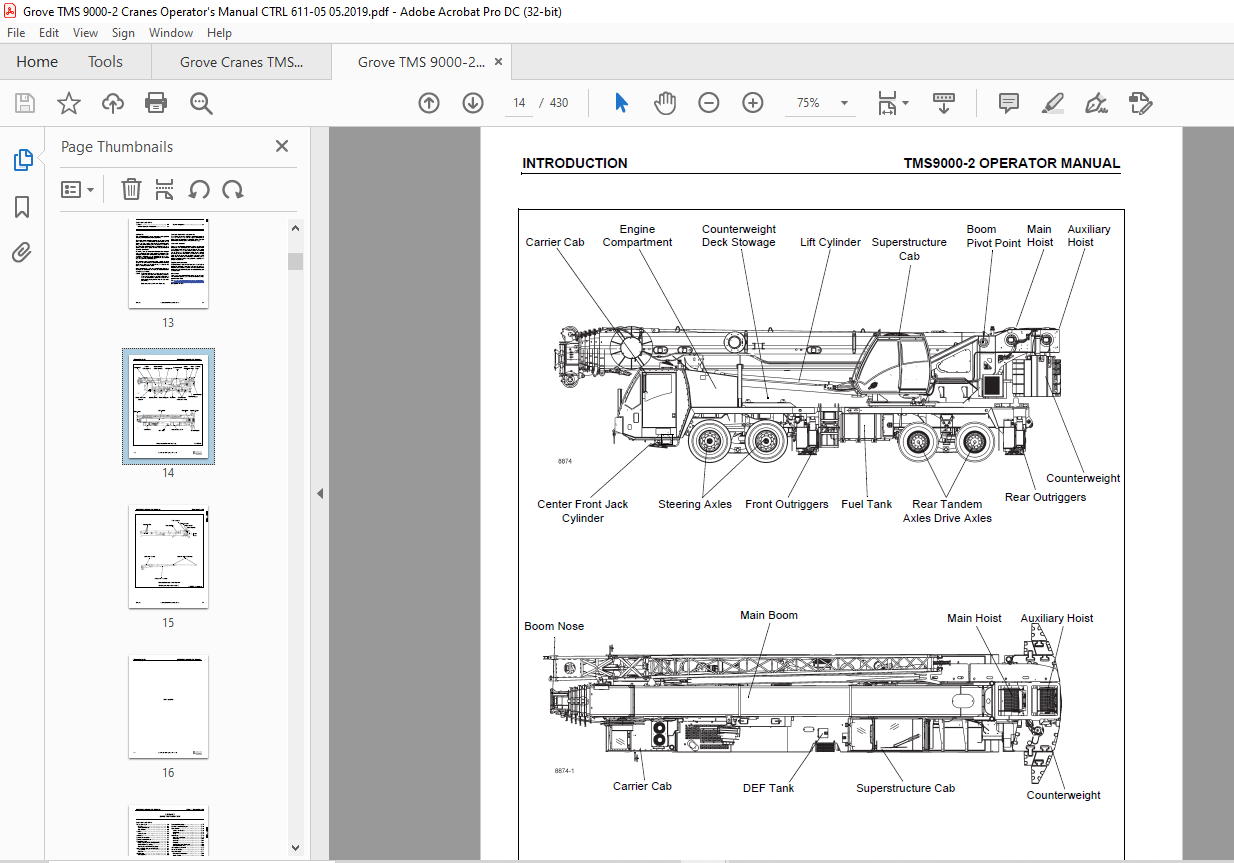
Task: Rotate page clockwise in thumbnails panel
Action: pos(233,189)
